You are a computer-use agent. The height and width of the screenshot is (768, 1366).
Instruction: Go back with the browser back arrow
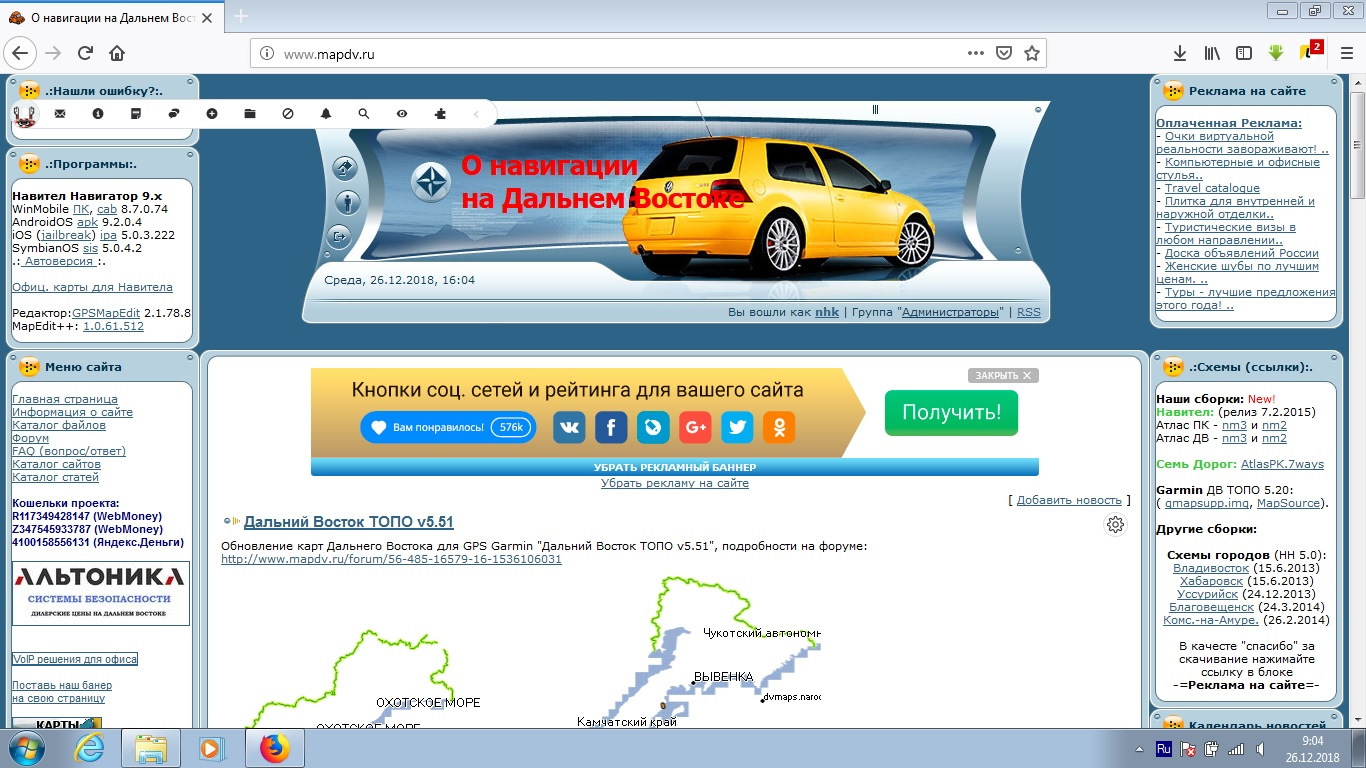tap(21, 53)
